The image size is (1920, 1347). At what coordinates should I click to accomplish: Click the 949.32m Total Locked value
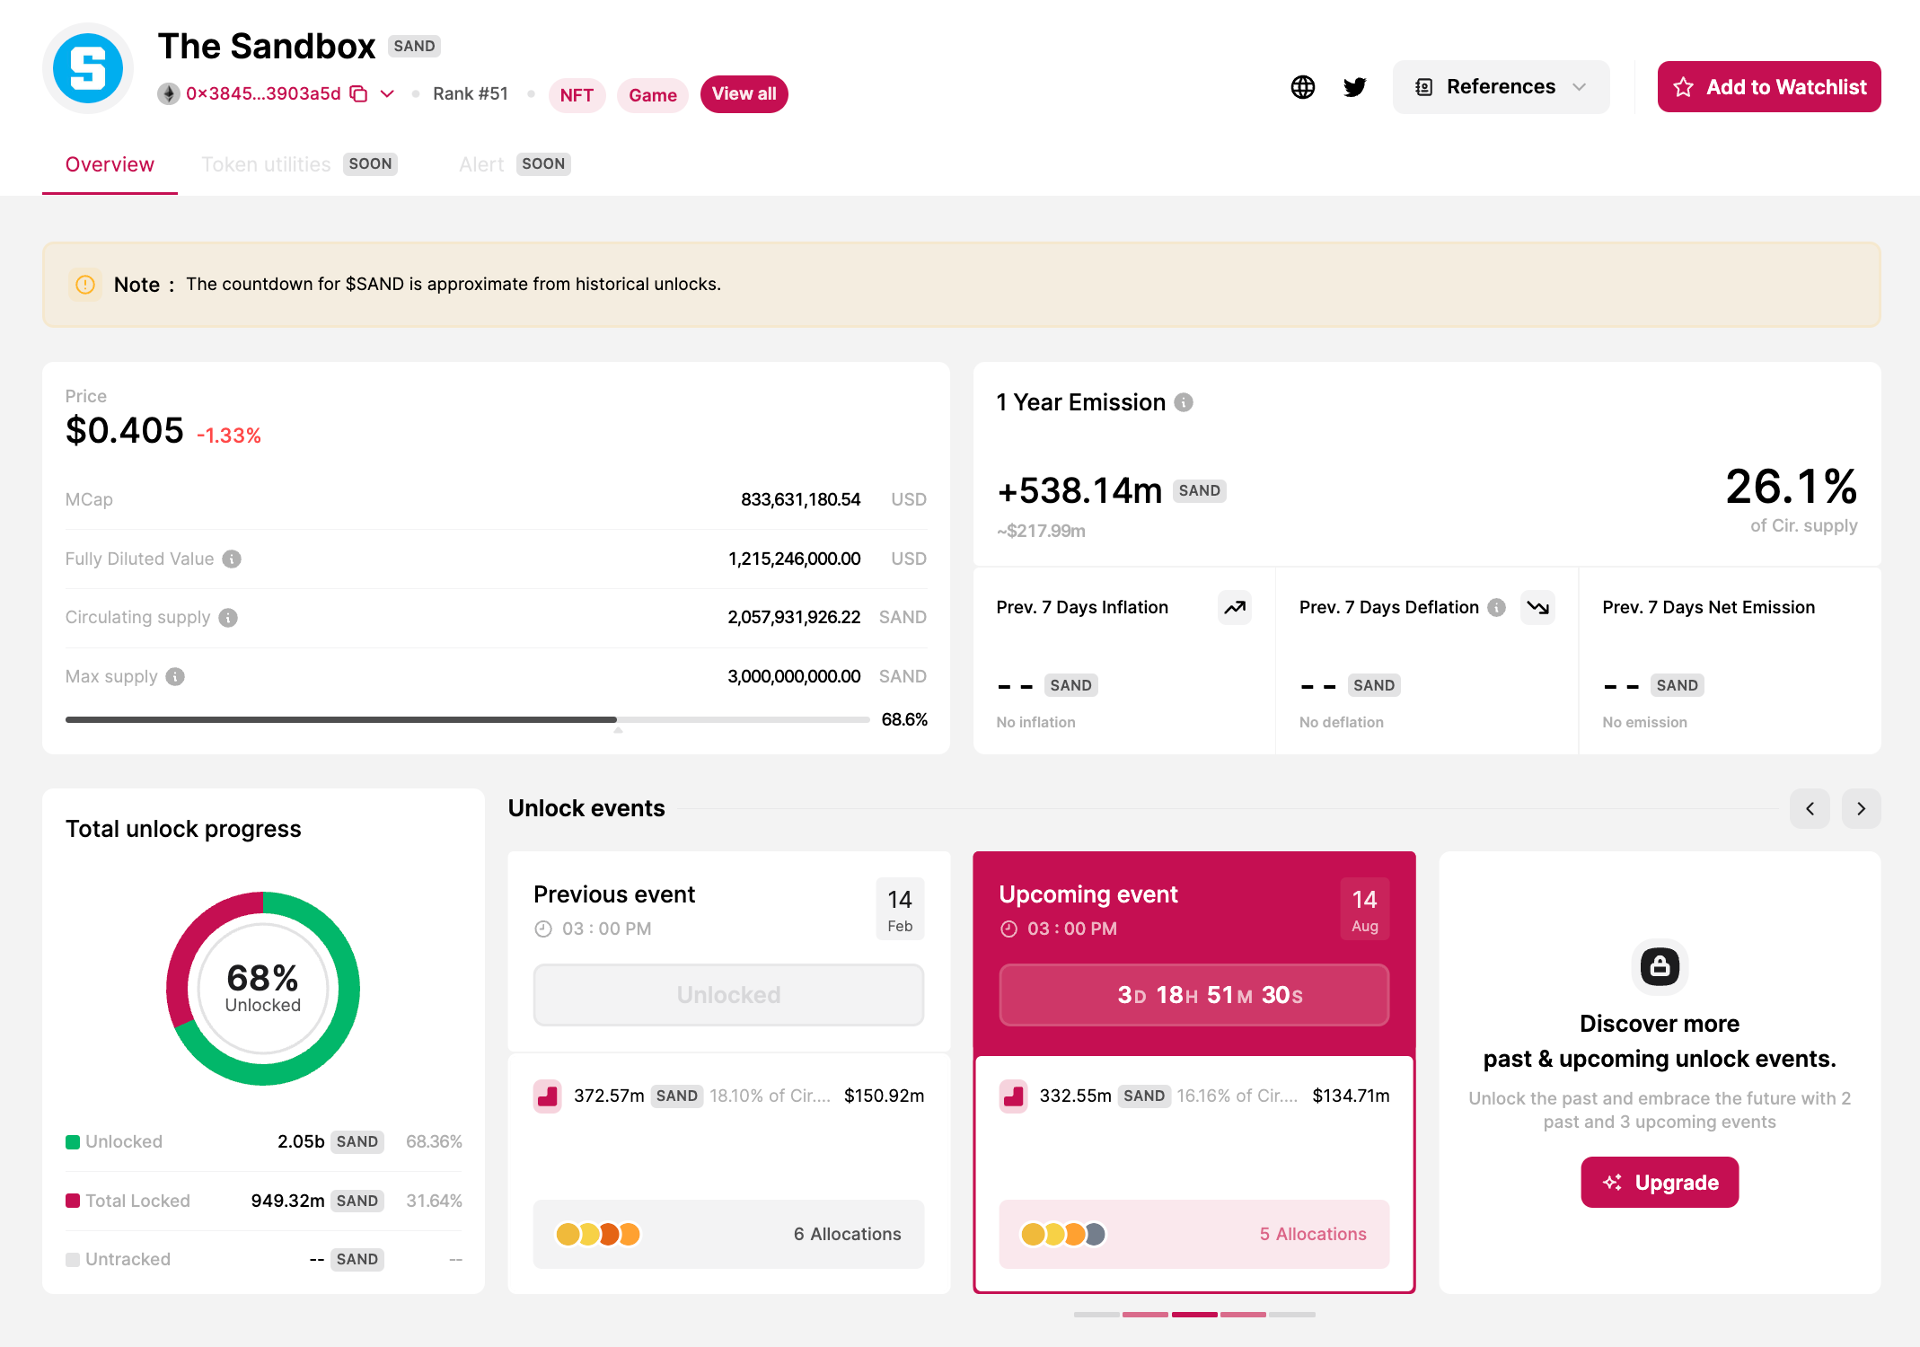click(x=287, y=1201)
